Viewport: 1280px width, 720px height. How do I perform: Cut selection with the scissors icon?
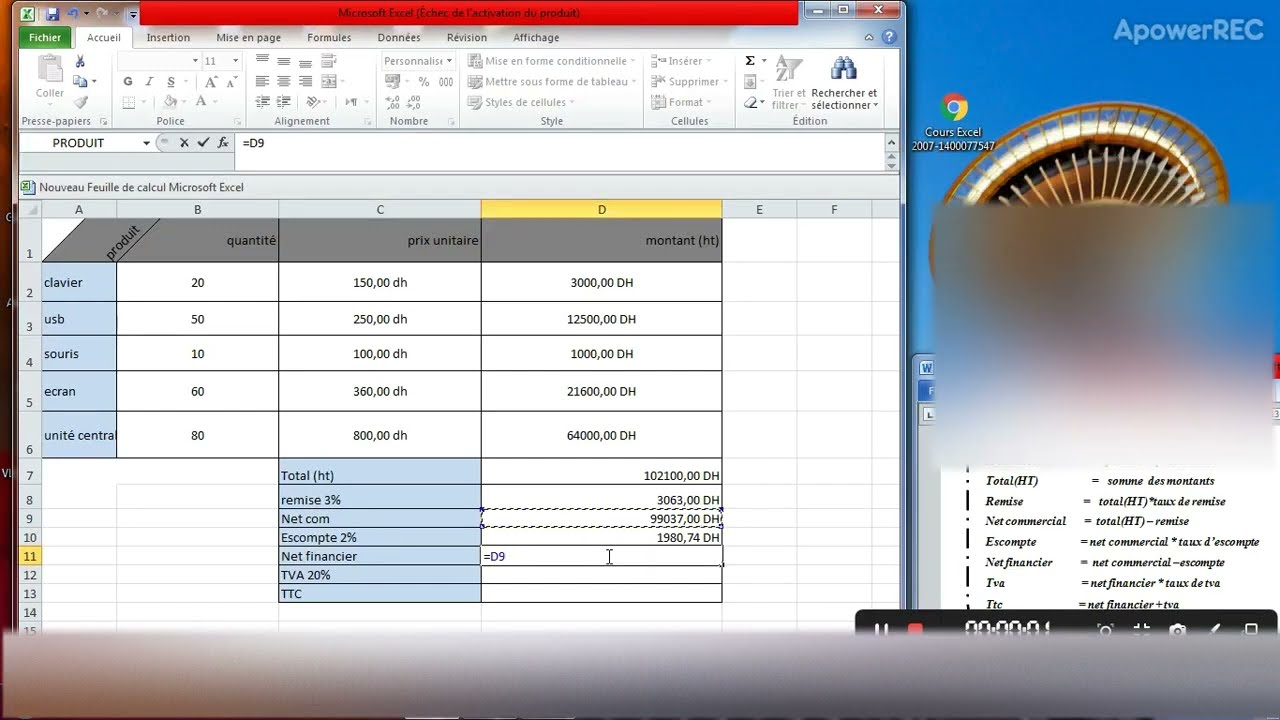coord(80,62)
